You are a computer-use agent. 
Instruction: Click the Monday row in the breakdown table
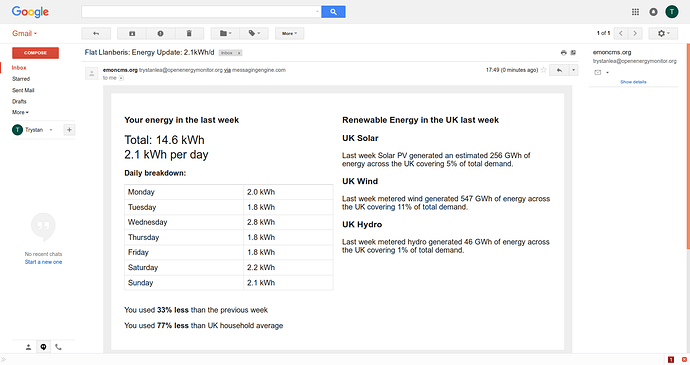point(228,192)
